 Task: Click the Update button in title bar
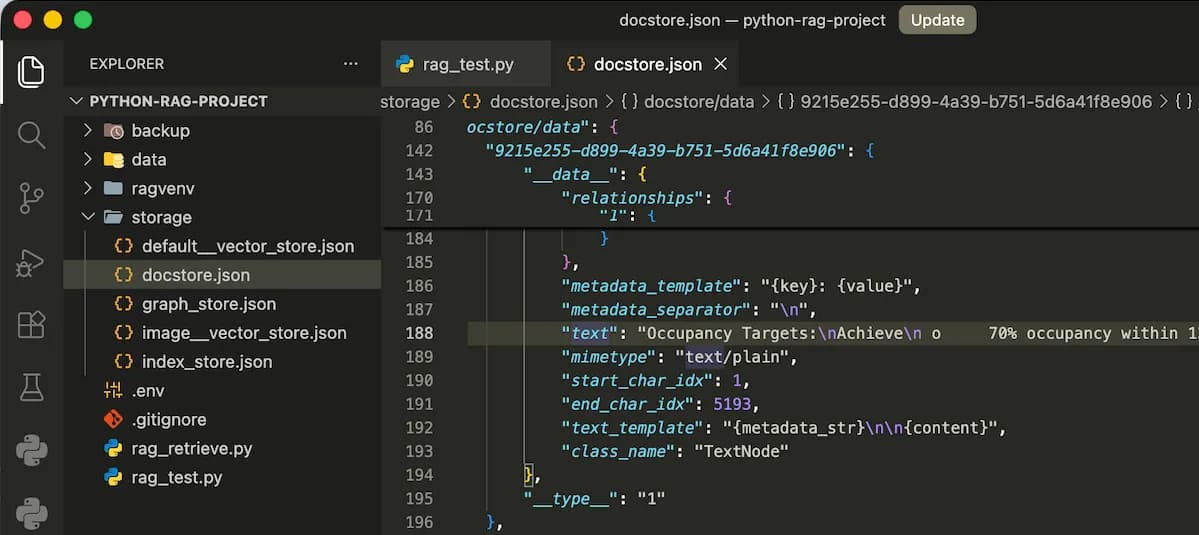[937, 20]
